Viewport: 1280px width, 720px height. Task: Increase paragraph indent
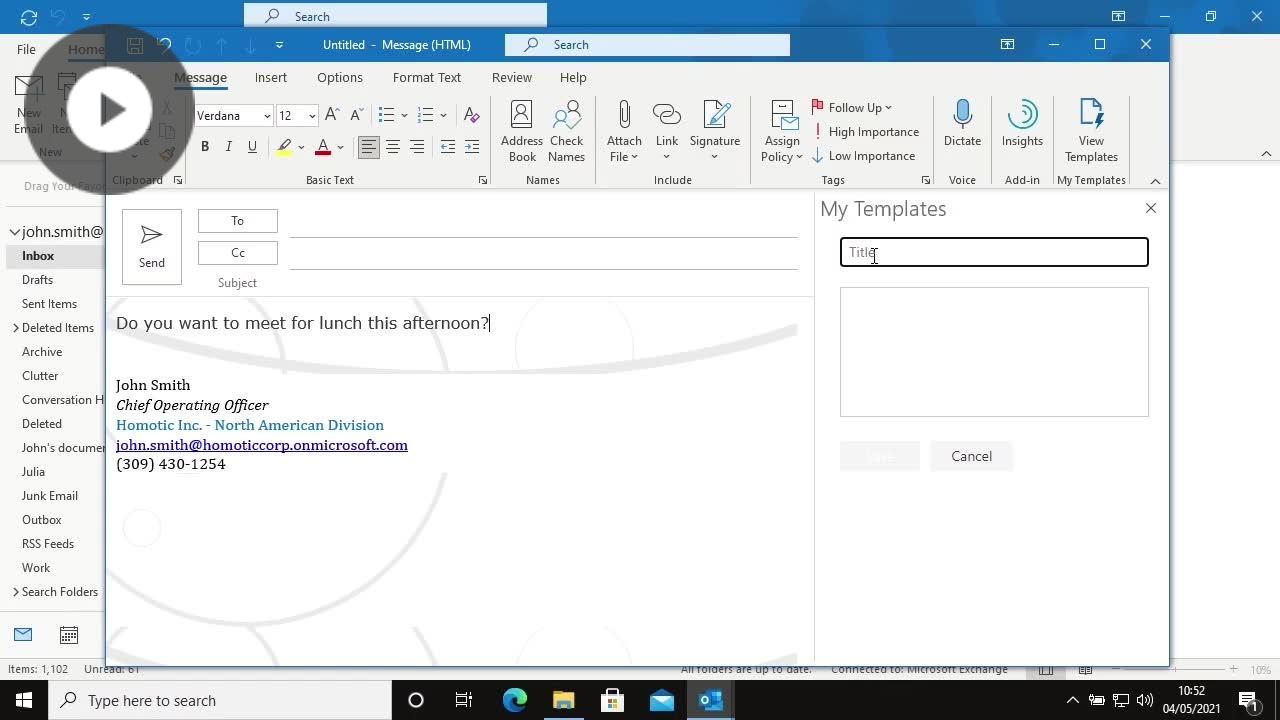tap(471, 147)
